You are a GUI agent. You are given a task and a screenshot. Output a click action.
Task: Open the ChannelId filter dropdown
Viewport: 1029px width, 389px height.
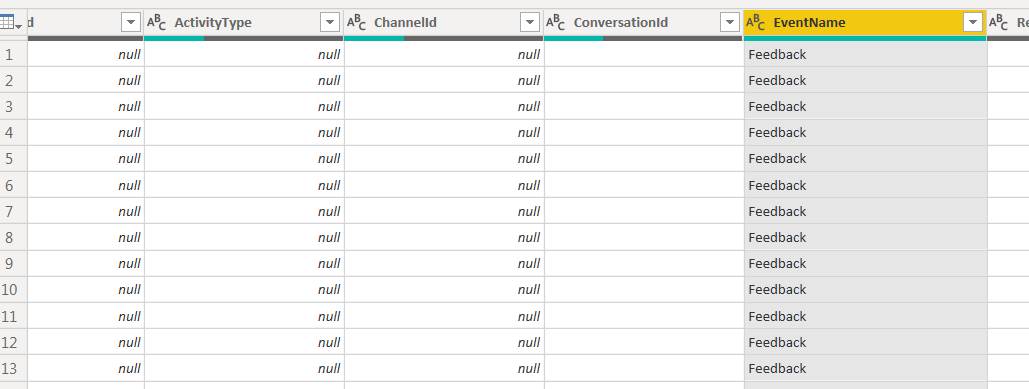pos(530,23)
